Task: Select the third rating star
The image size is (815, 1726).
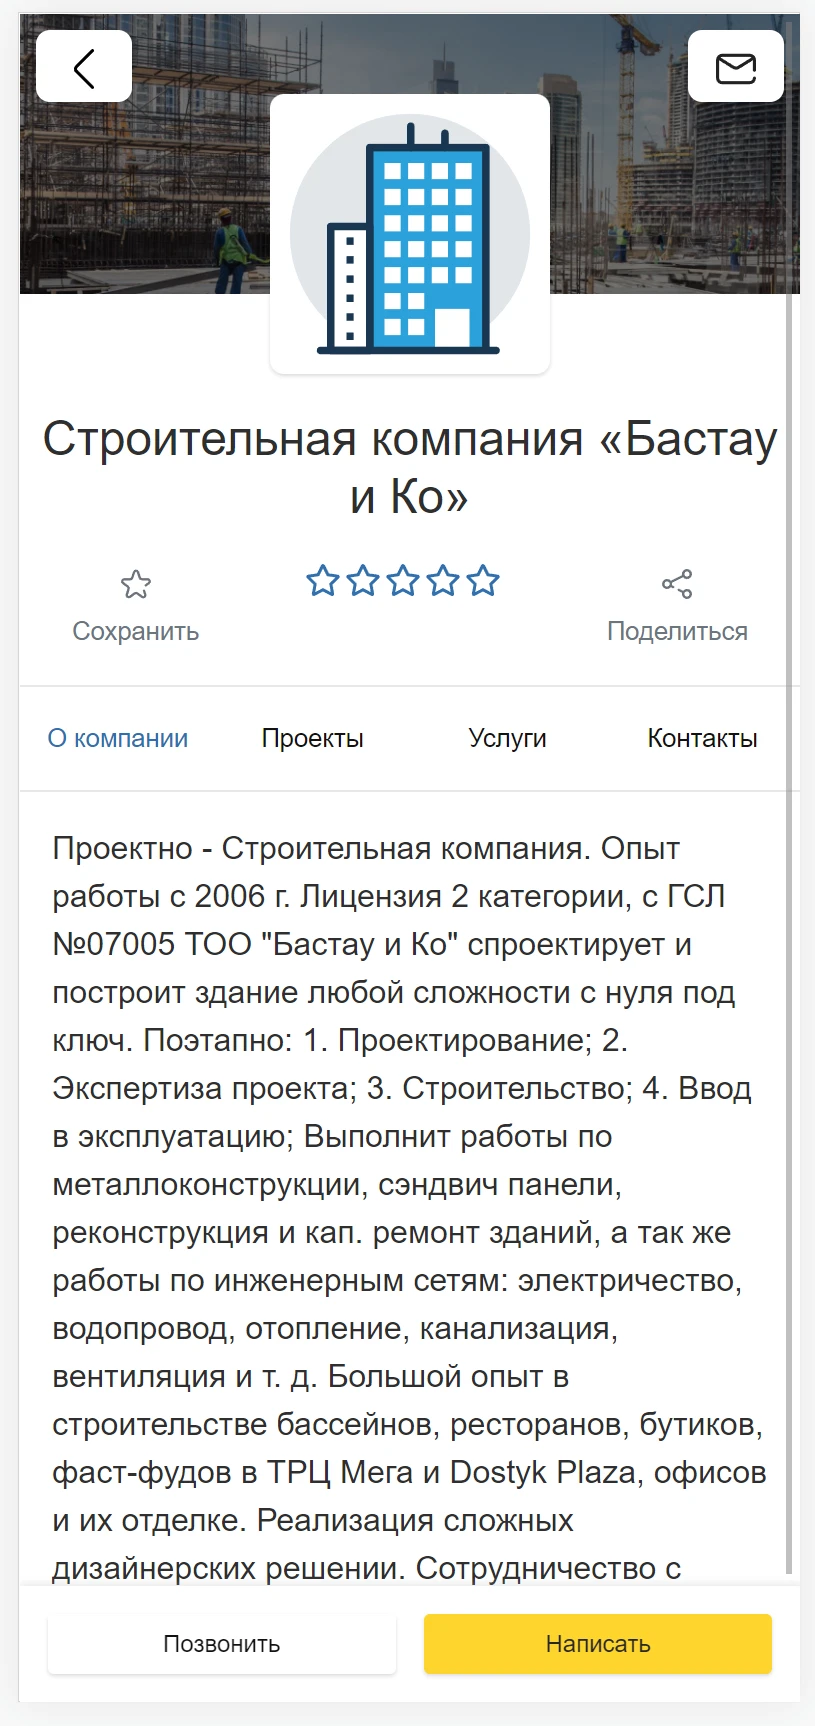Action: (403, 581)
